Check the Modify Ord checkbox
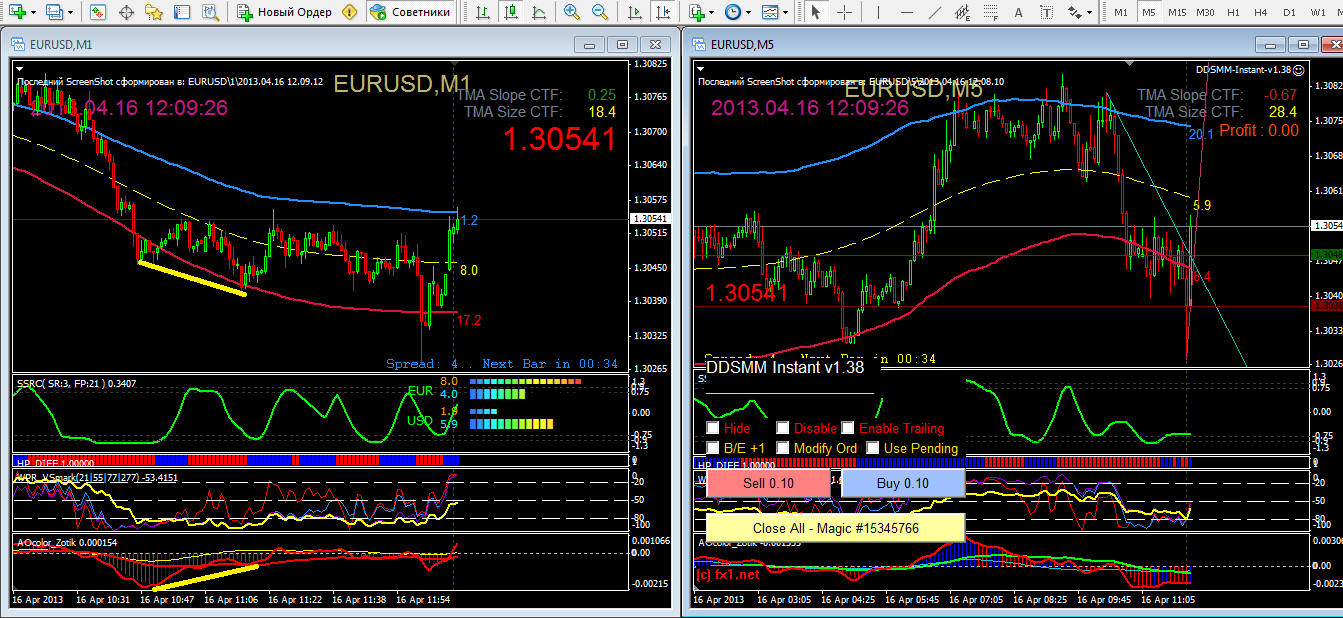Image resolution: width=1343 pixels, height=618 pixels. 783,448
